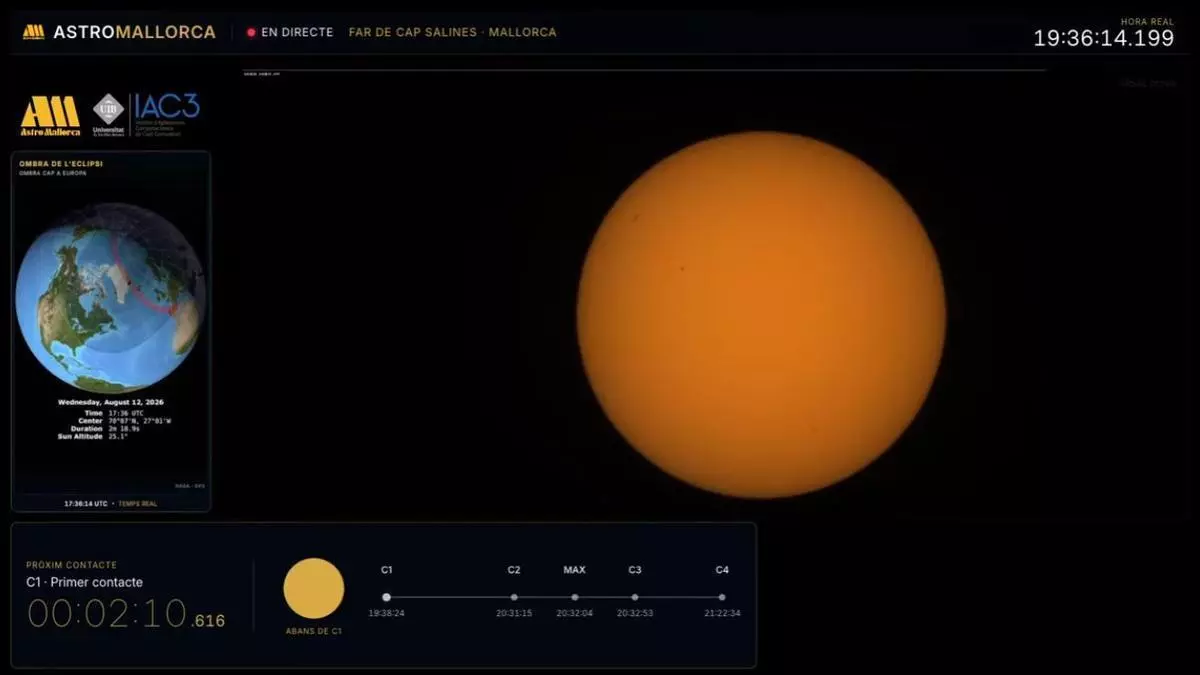Click the EN DIRECTE live label

(x=297, y=32)
